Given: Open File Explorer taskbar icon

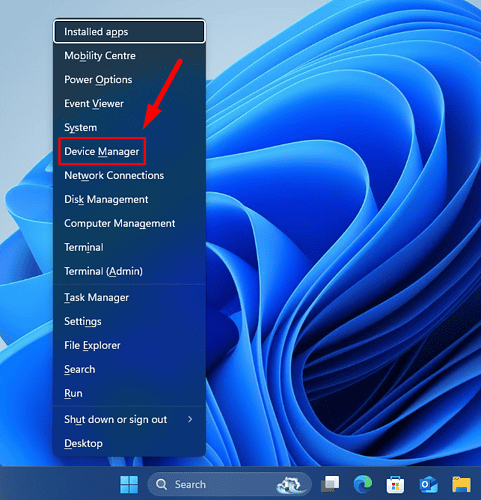Looking at the screenshot, I should coord(461,484).
